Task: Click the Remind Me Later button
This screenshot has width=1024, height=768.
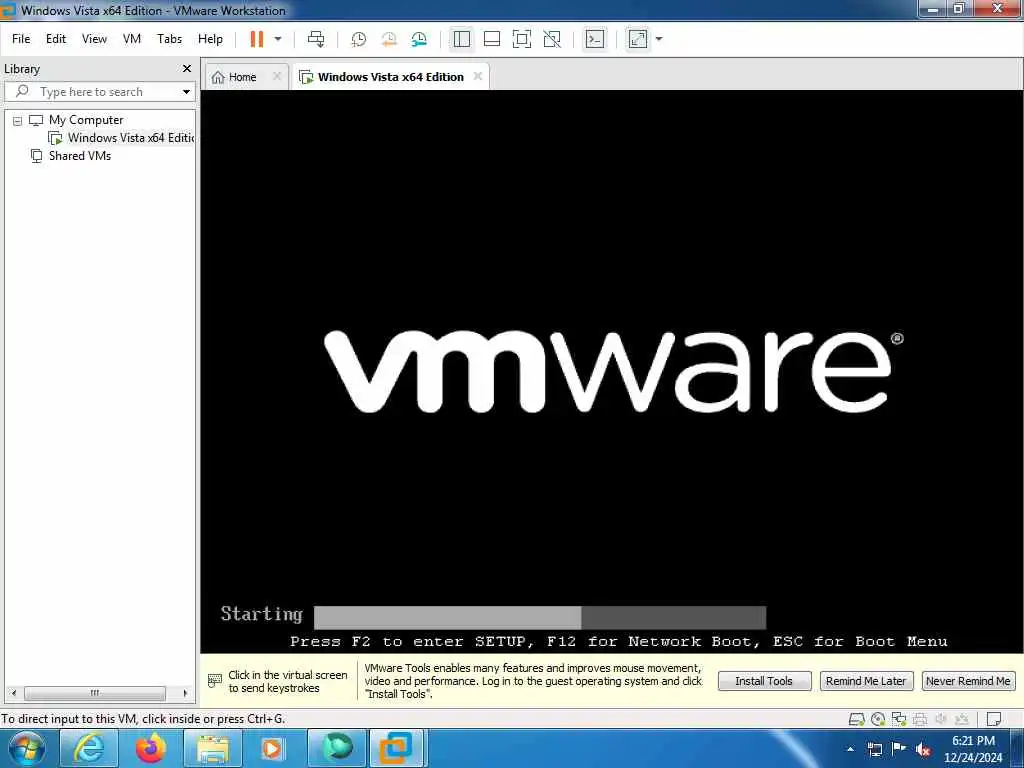Action: coord(865,681)
